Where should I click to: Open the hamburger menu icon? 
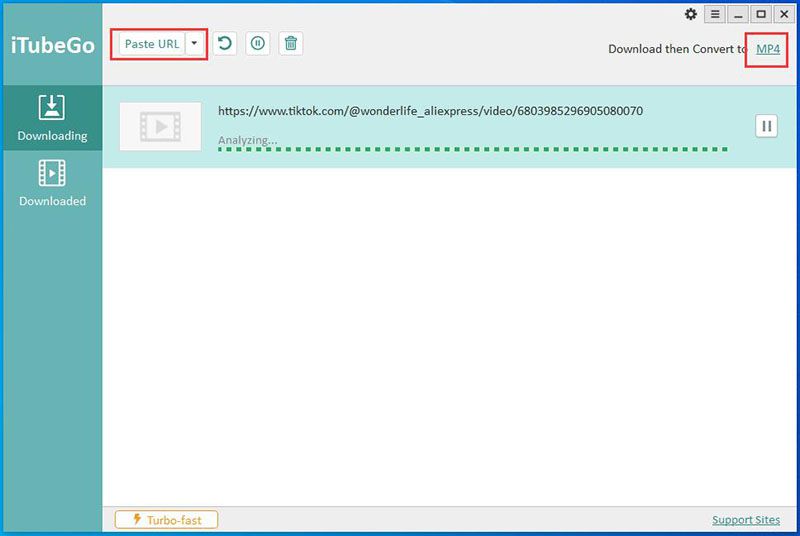(x=715, y=14)
